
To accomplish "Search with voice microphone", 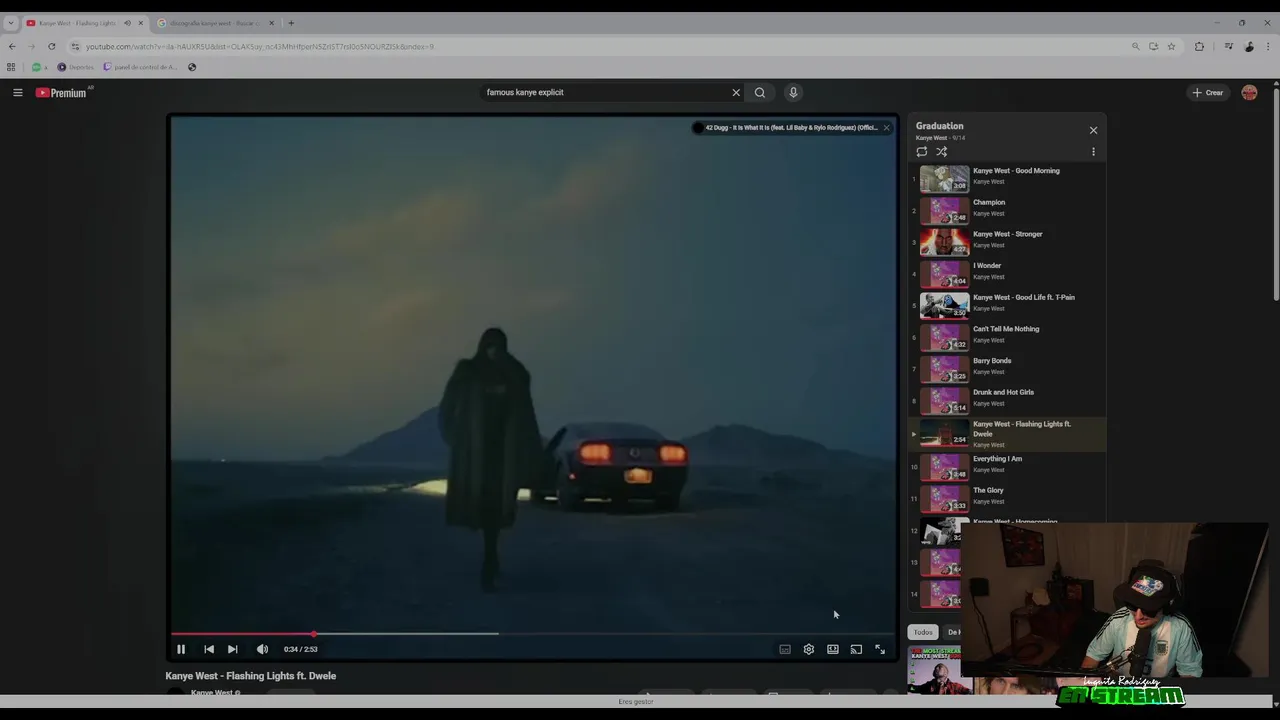I will (x=793, y=92).
